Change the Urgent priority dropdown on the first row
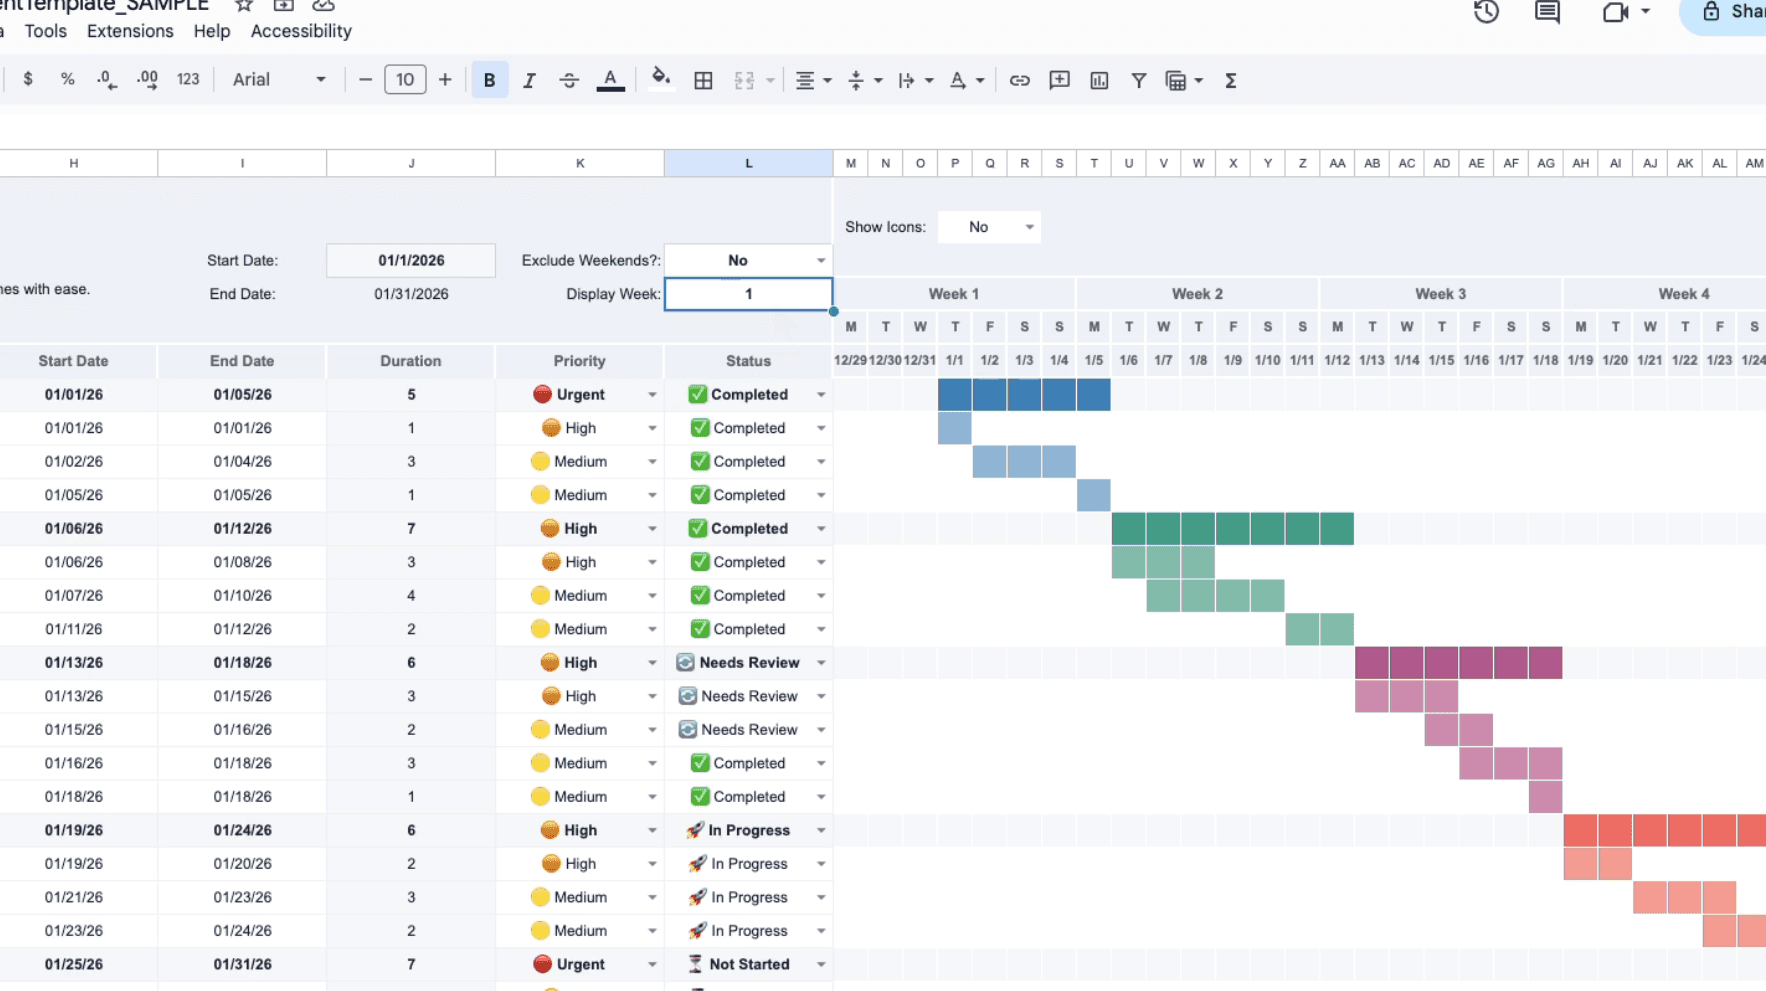 click(x=652, y=394)
